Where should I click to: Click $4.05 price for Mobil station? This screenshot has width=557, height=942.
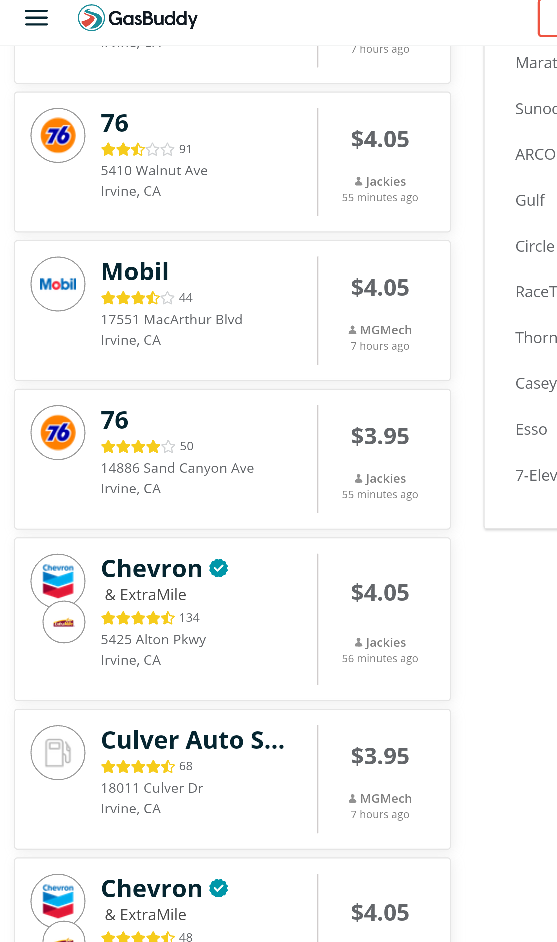(x=380, y=288)
